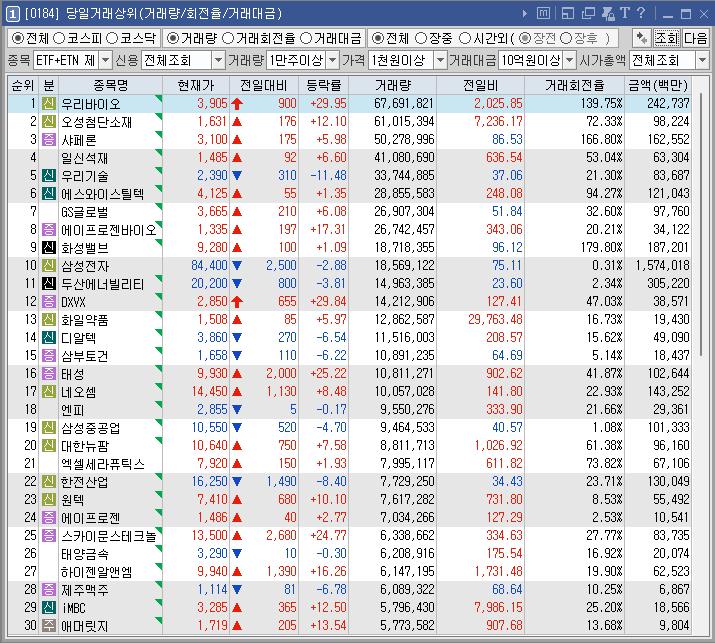Click the 전일대비 column header
Viewport: 715px width, 643px height.
coord(264,85)
